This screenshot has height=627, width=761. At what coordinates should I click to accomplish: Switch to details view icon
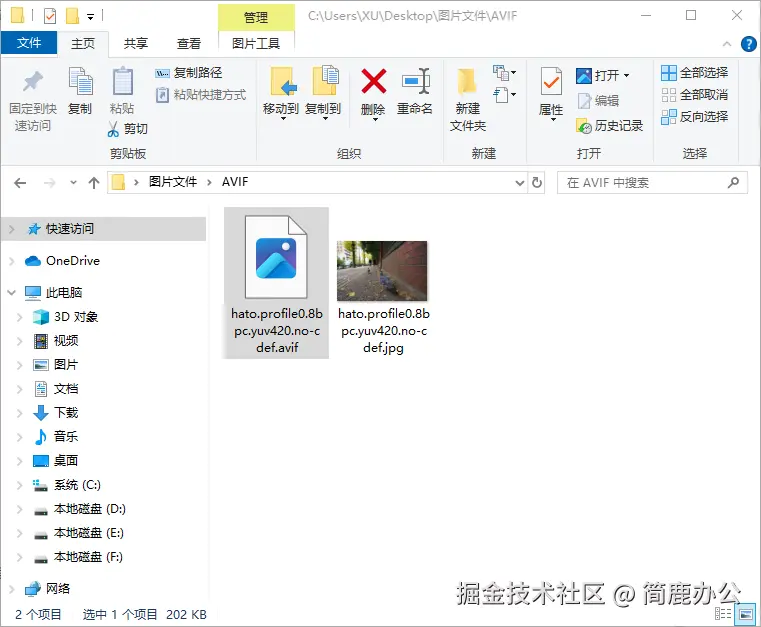723,613
